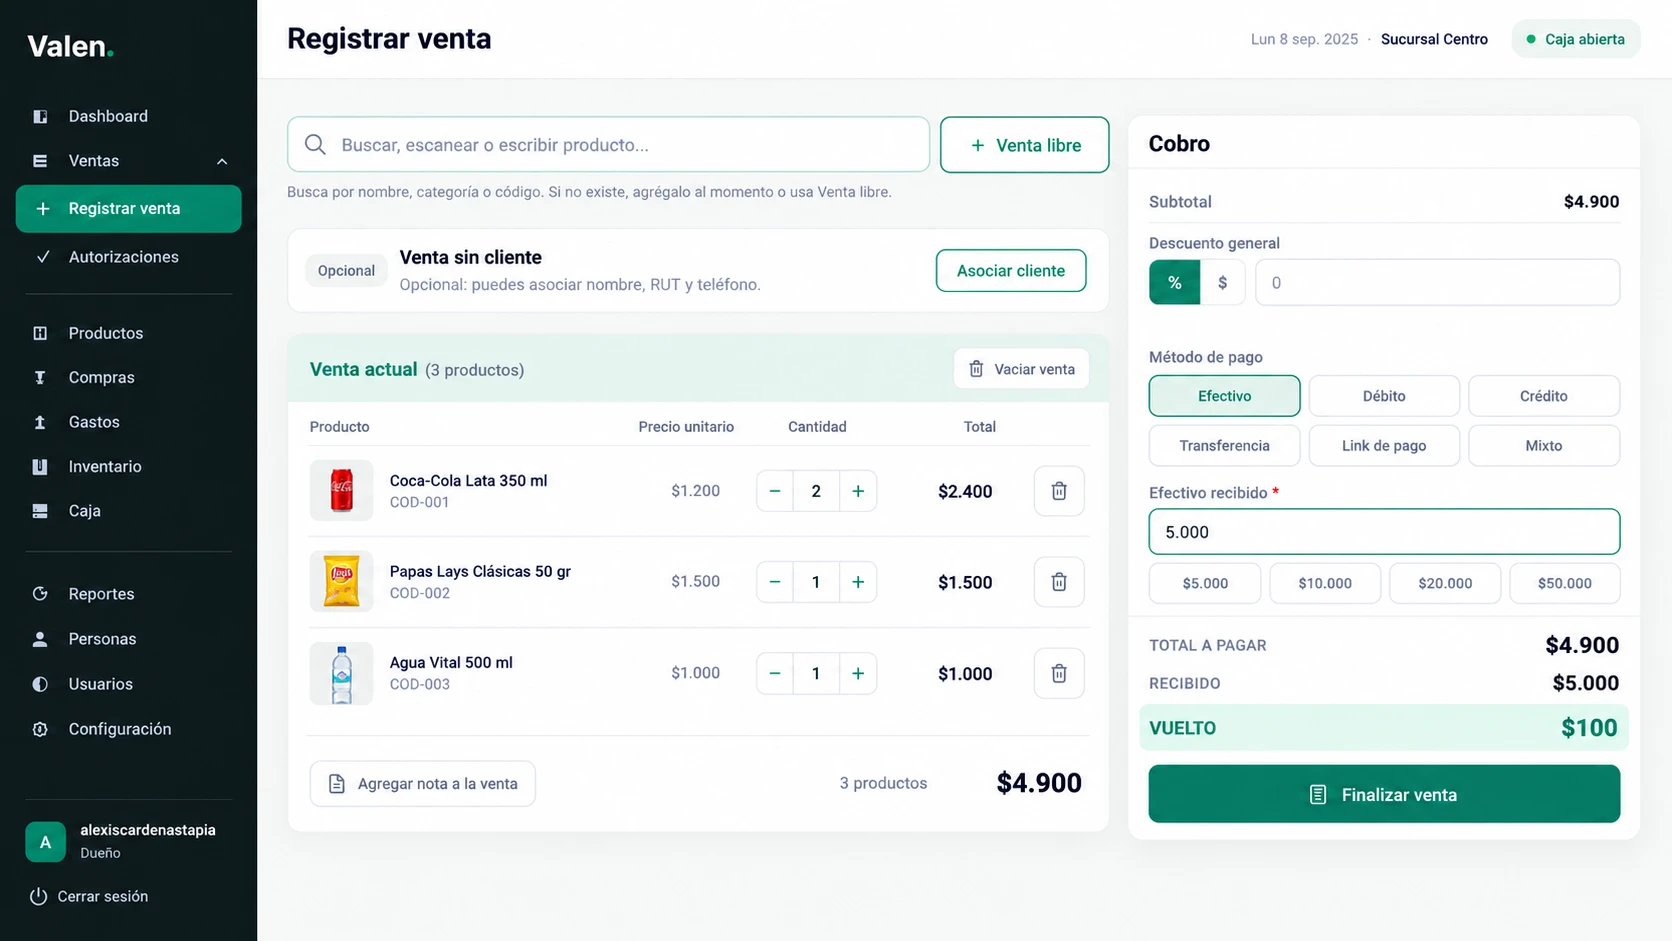Click Asociar cliente button

point(1011,271)
